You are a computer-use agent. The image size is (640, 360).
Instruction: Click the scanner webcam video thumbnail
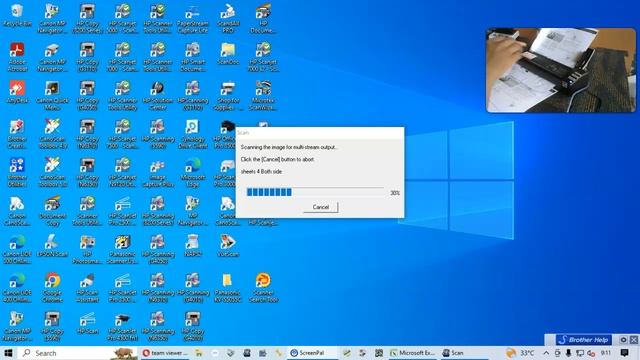point(561,70)
